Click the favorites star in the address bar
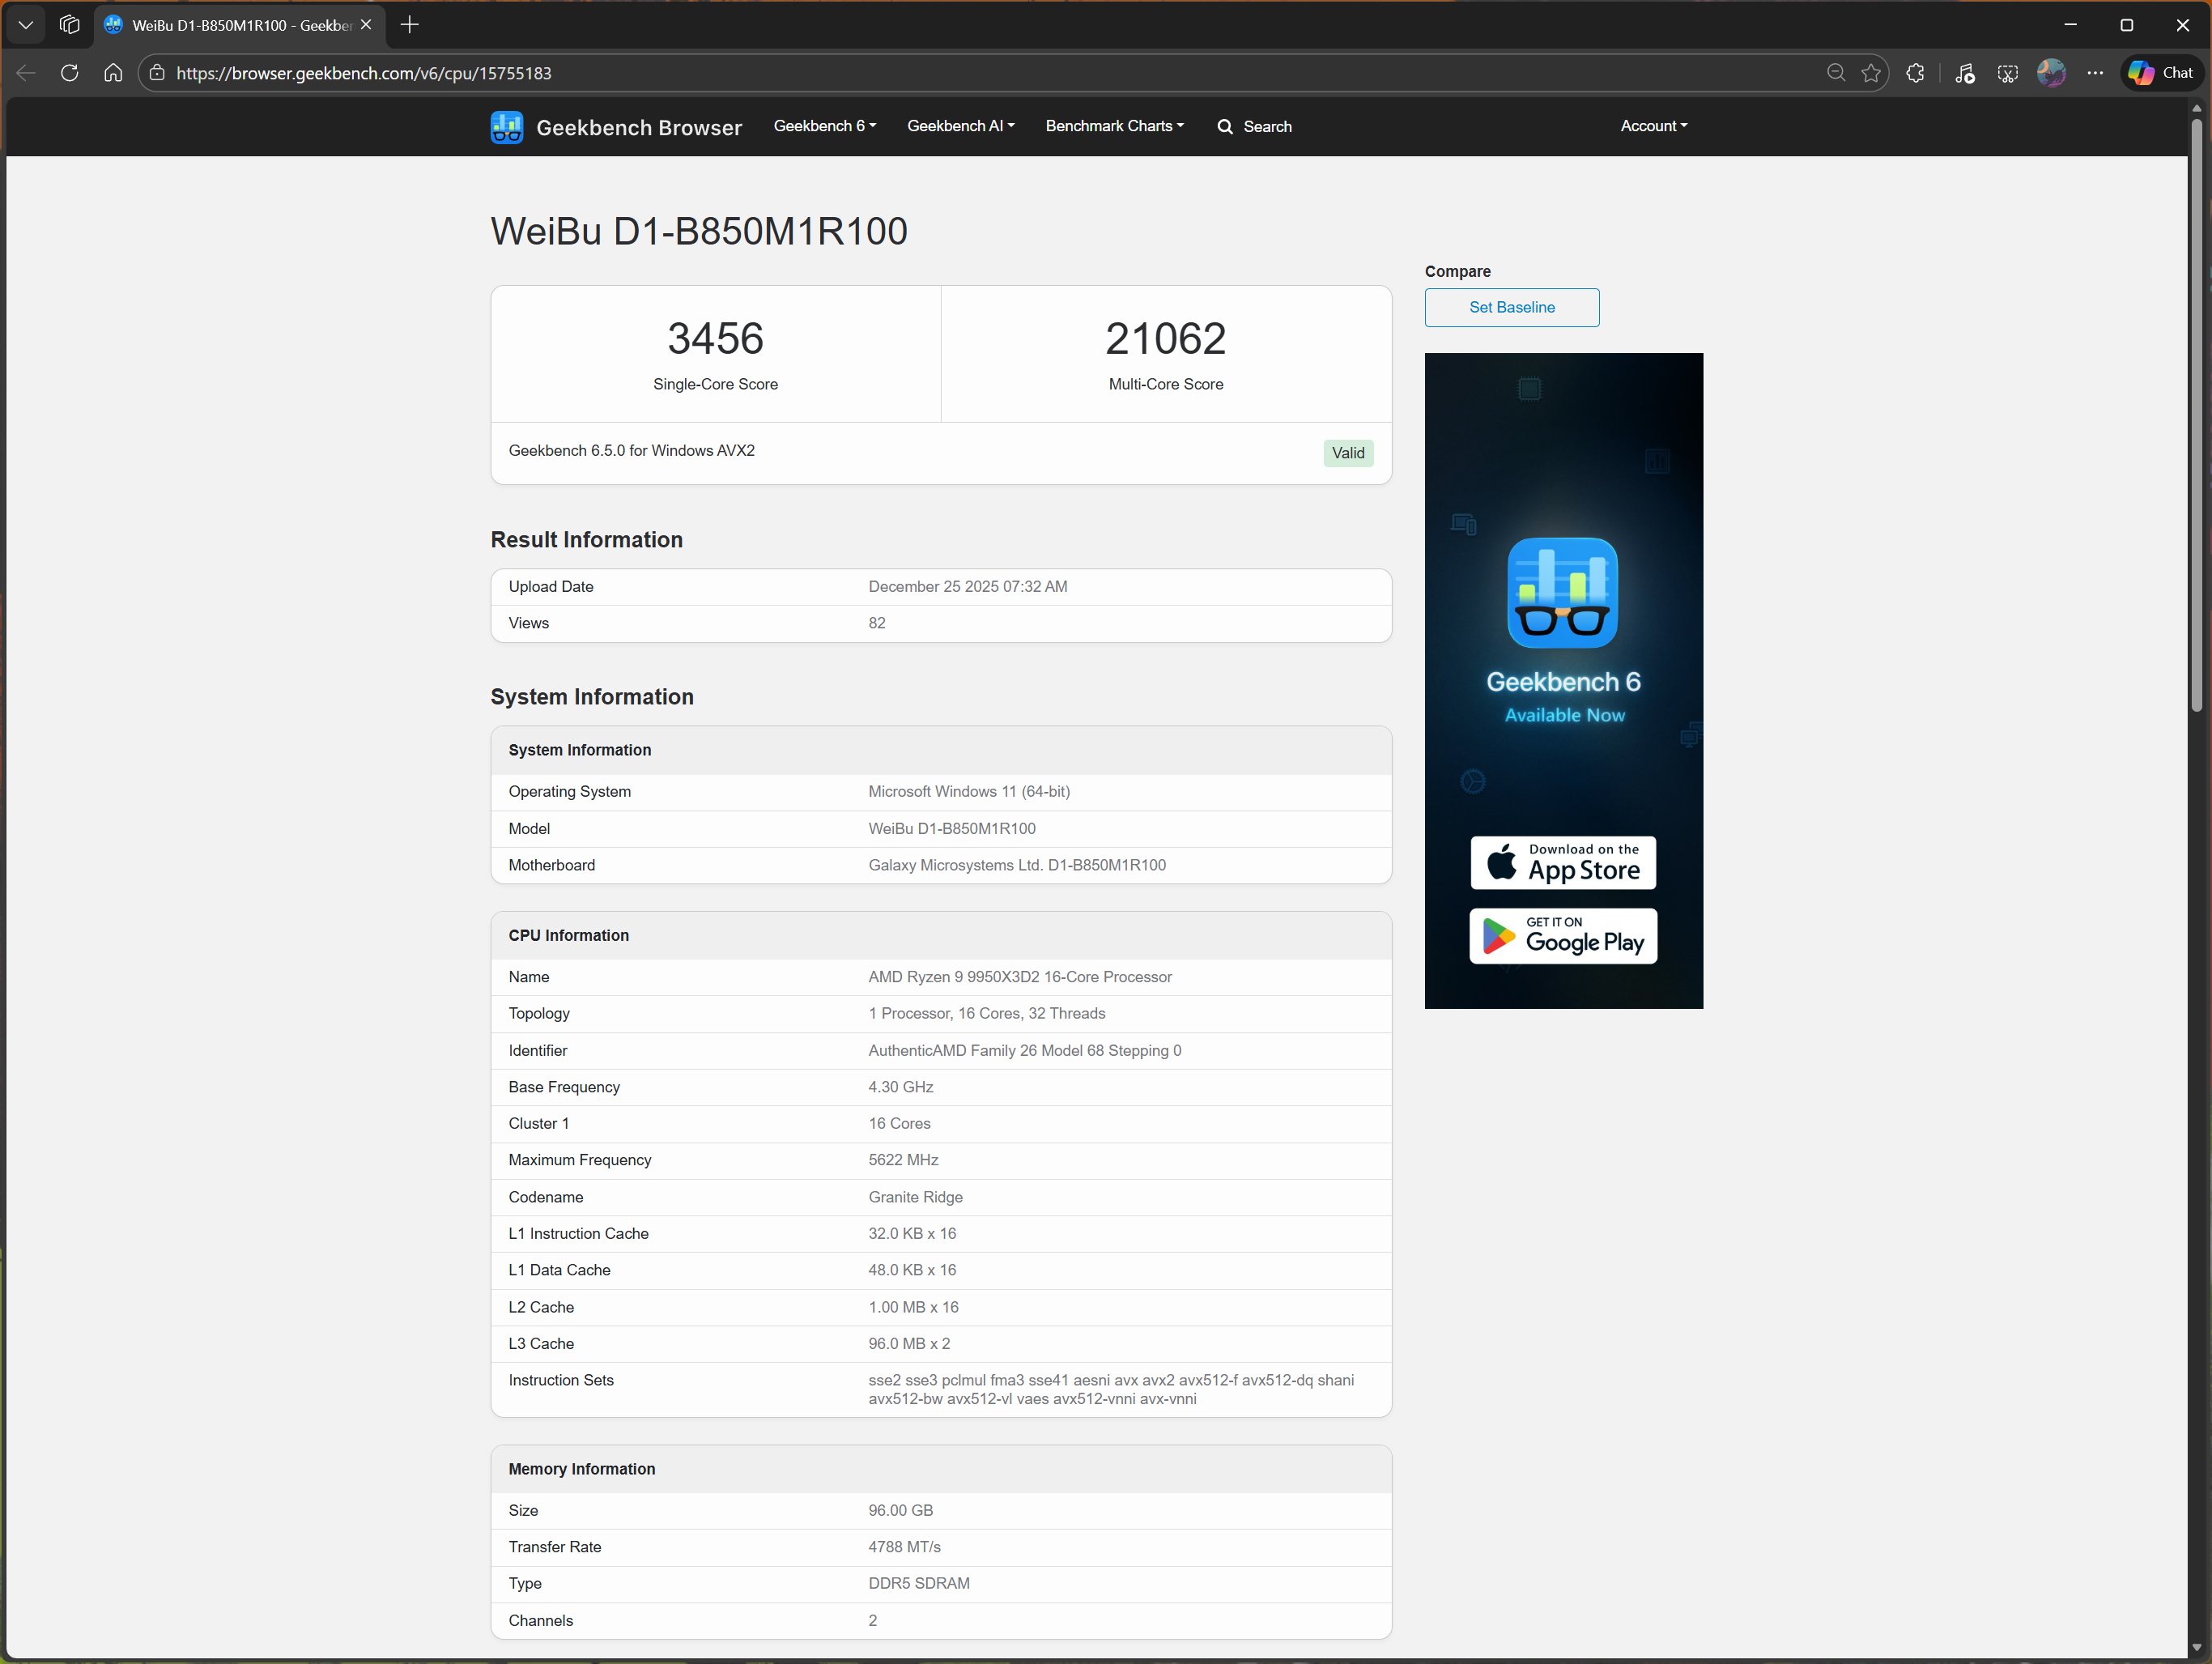This screenshot has width=2212, height=1664. coord(1872,72)
